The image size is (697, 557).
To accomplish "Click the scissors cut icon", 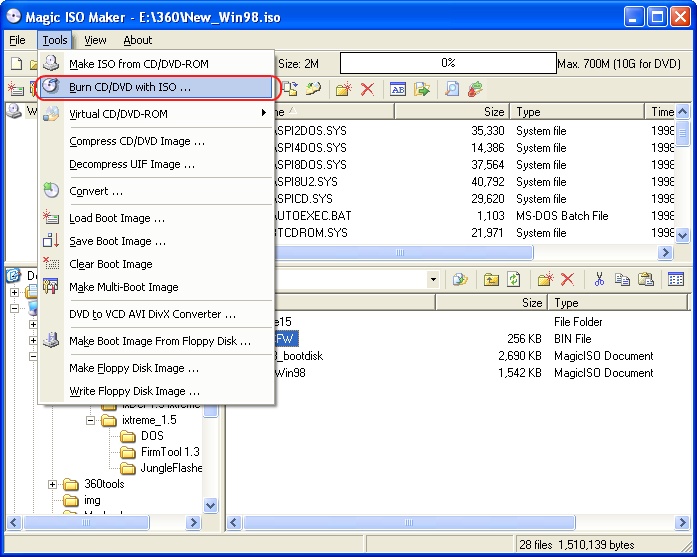I will tap(599, 280).
